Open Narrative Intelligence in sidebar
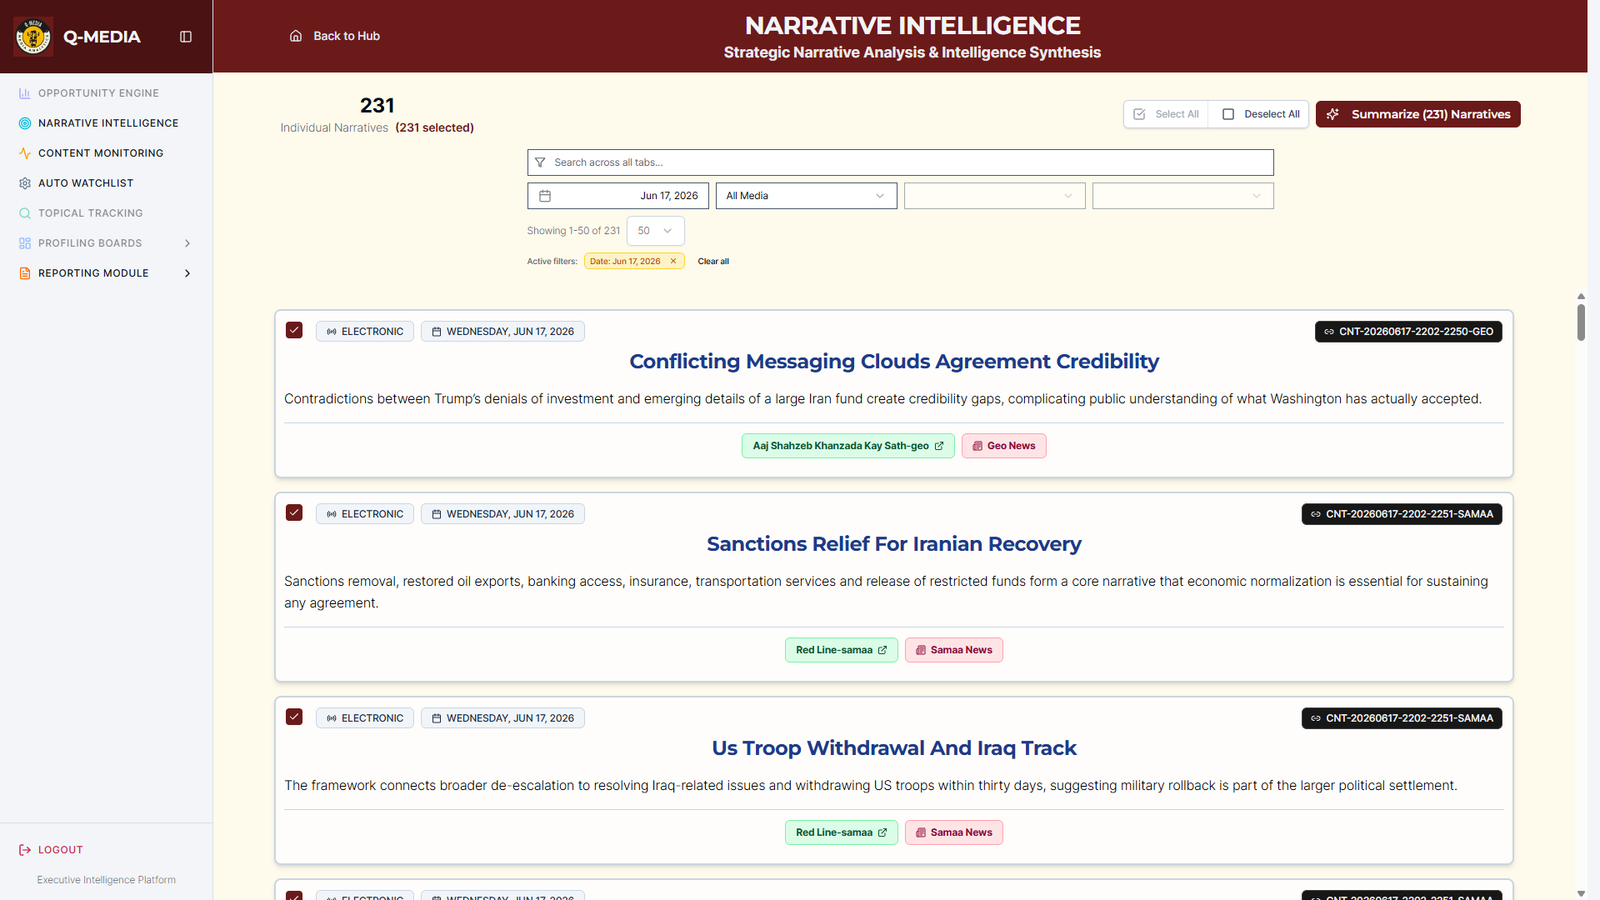This screenshot has height=900, width=1600. (x=108, y=123)
